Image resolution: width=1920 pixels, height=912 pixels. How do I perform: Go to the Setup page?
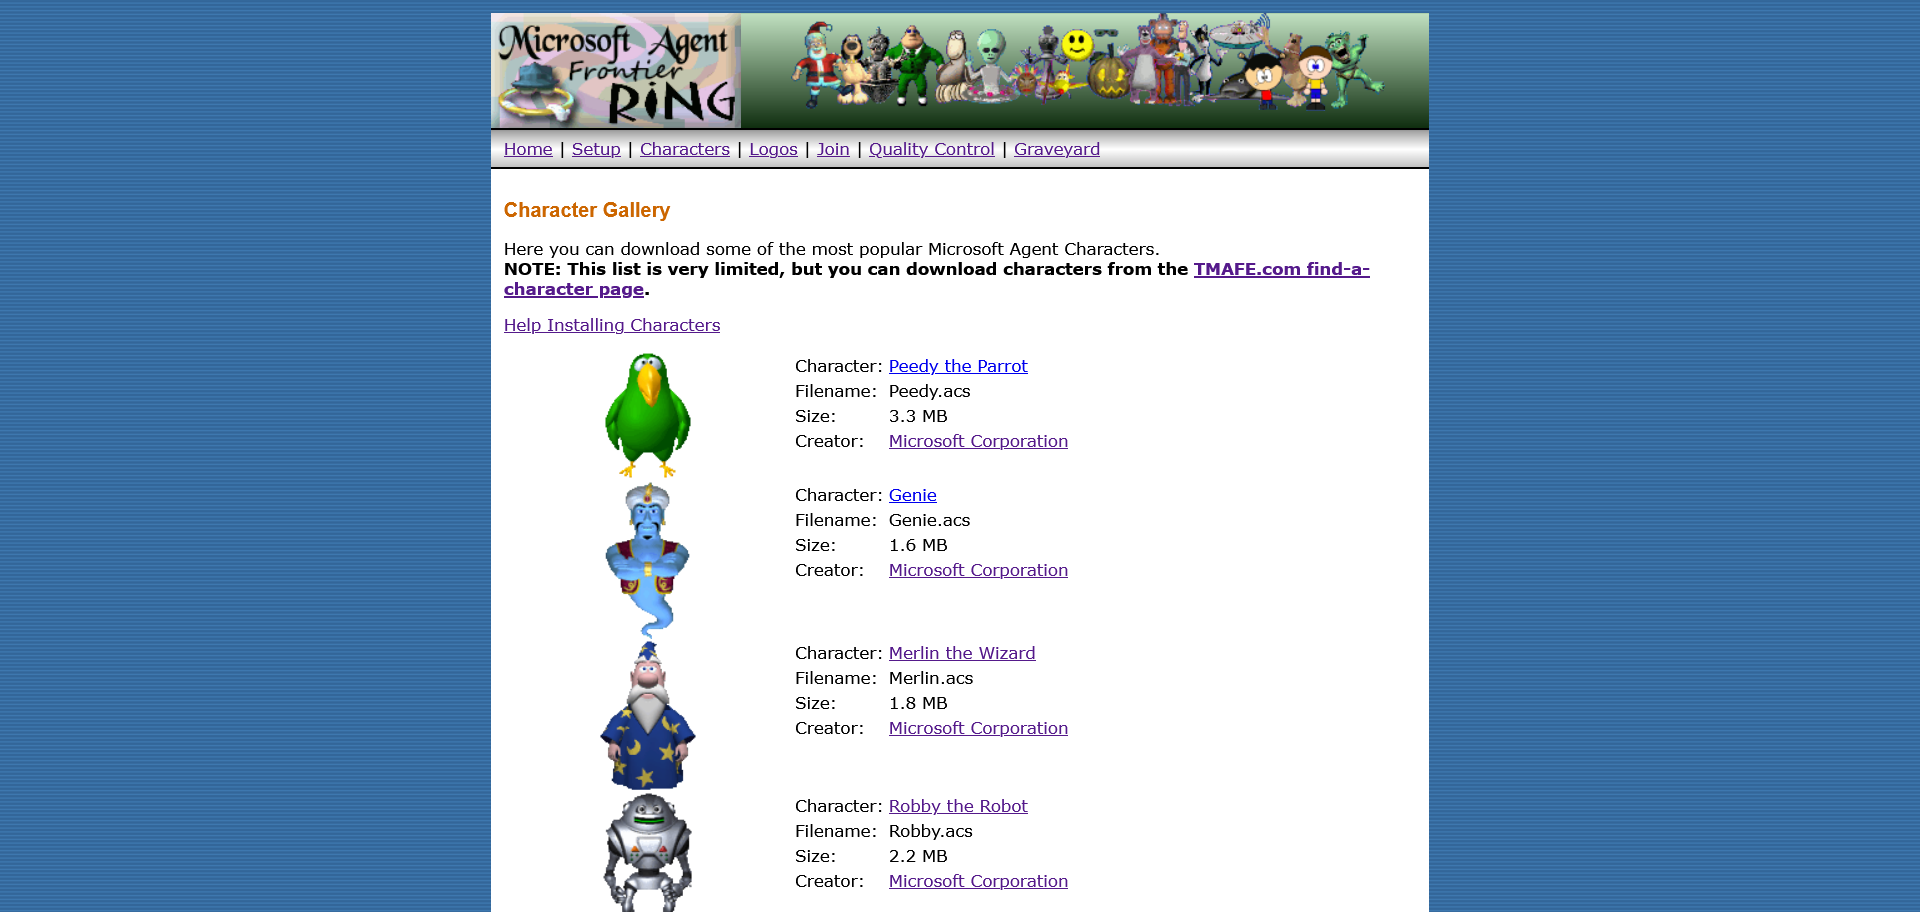pyautogui.click(x=596, y=149)
